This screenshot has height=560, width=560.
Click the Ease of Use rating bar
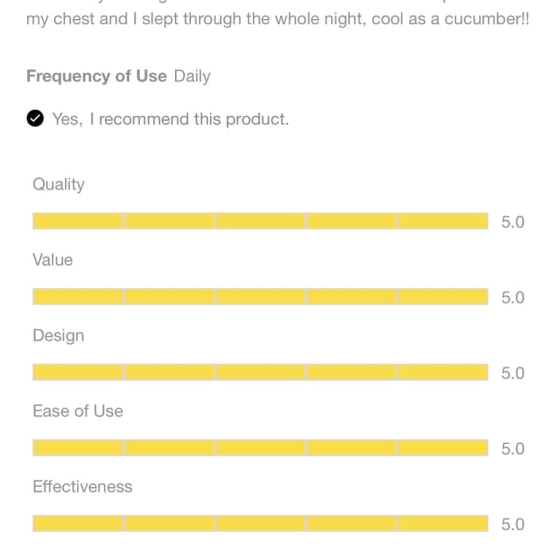(x=260, y=448)
